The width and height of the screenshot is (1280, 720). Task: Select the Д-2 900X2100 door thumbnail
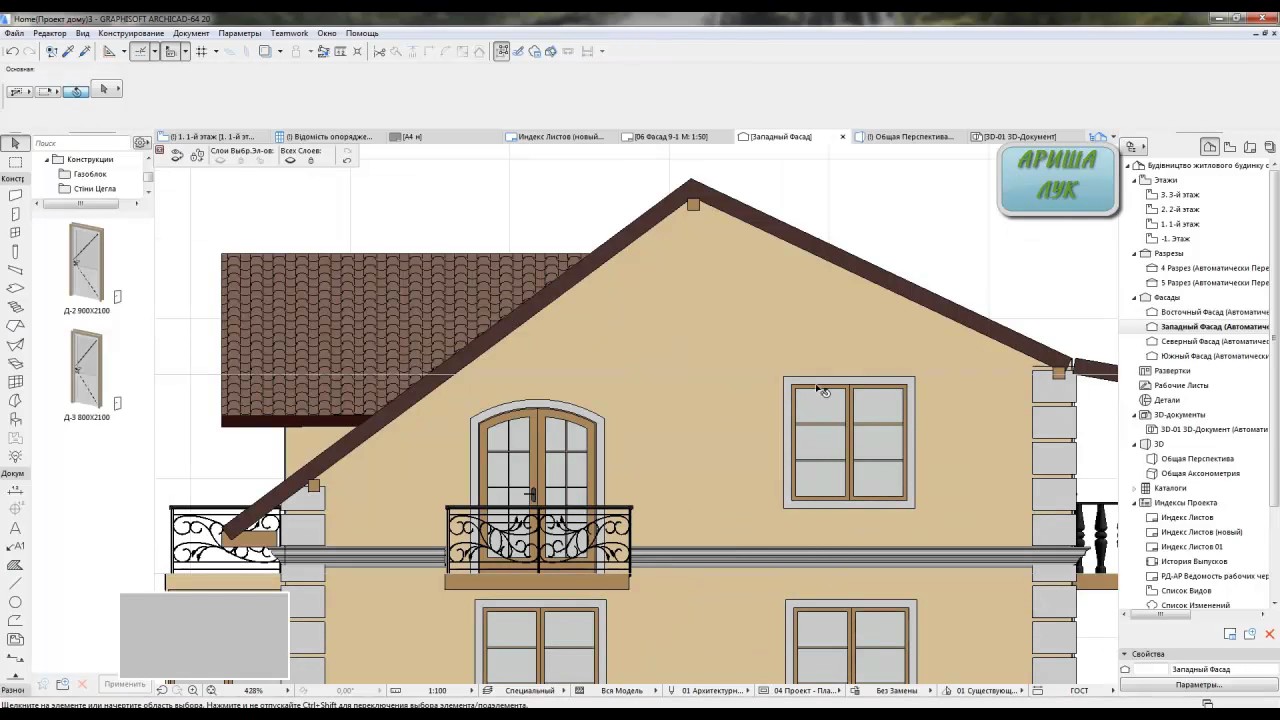pos(86,262)
